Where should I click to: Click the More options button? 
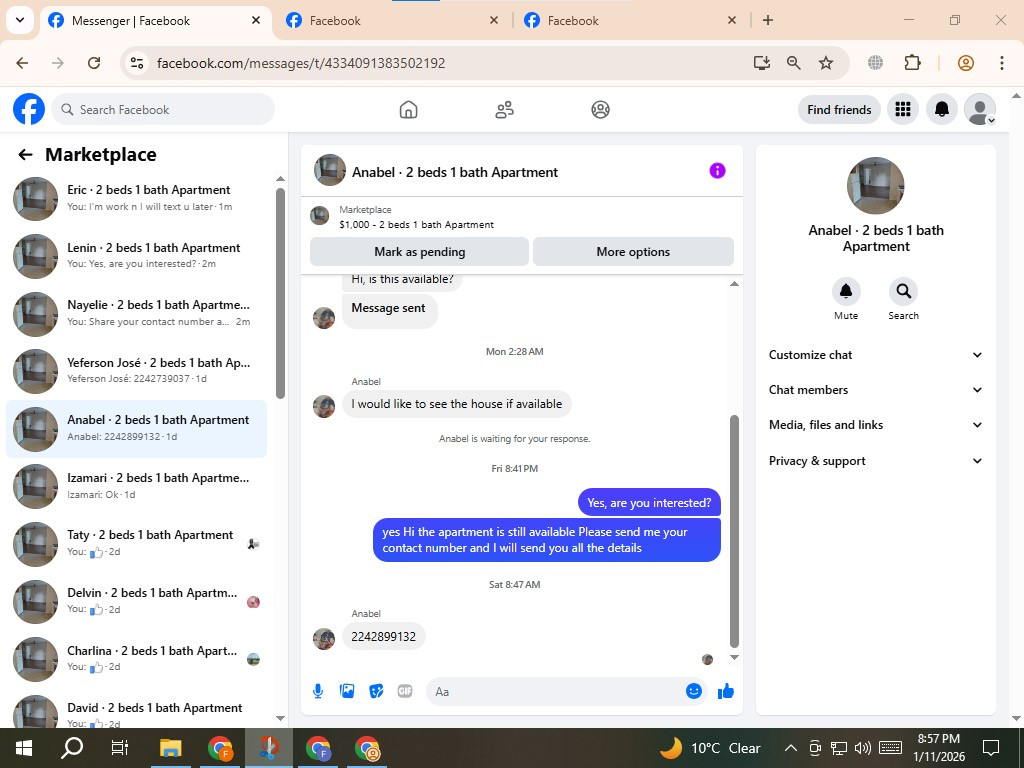pos(633,251)
